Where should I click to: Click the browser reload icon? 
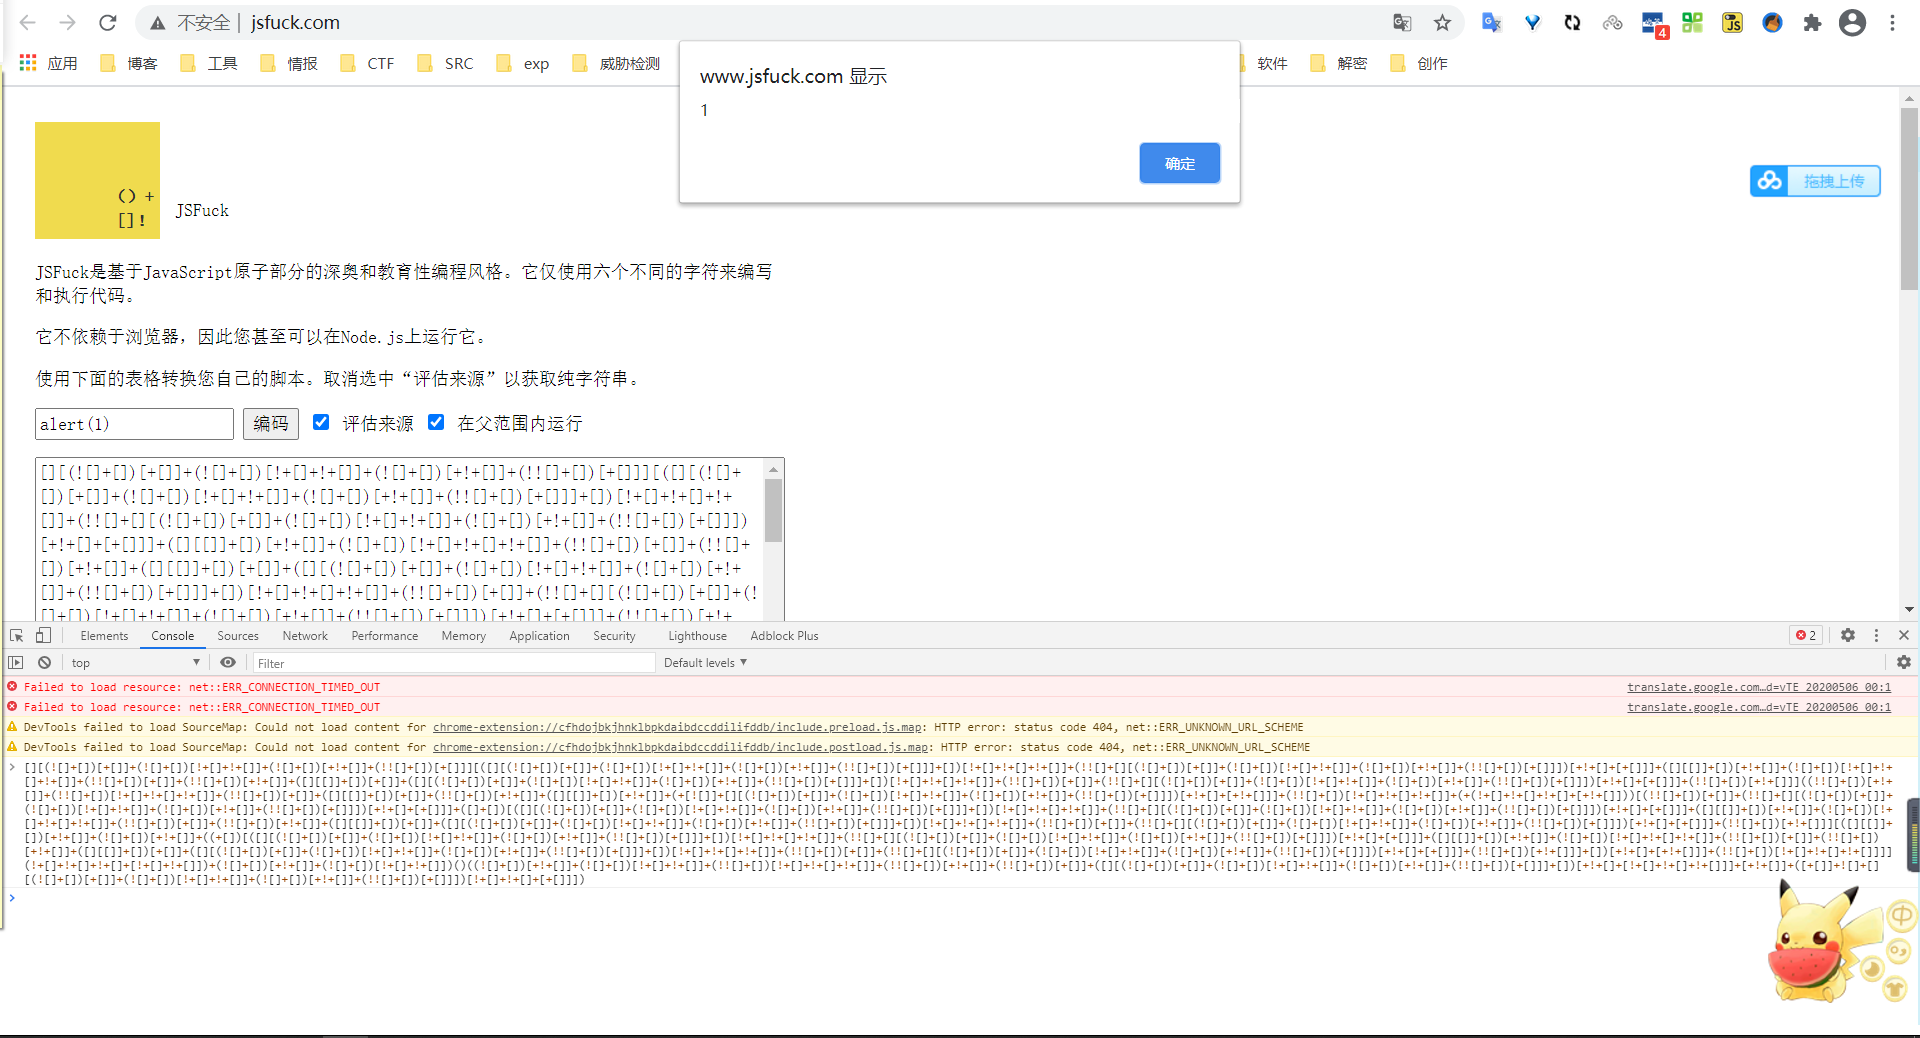(108, 22)
